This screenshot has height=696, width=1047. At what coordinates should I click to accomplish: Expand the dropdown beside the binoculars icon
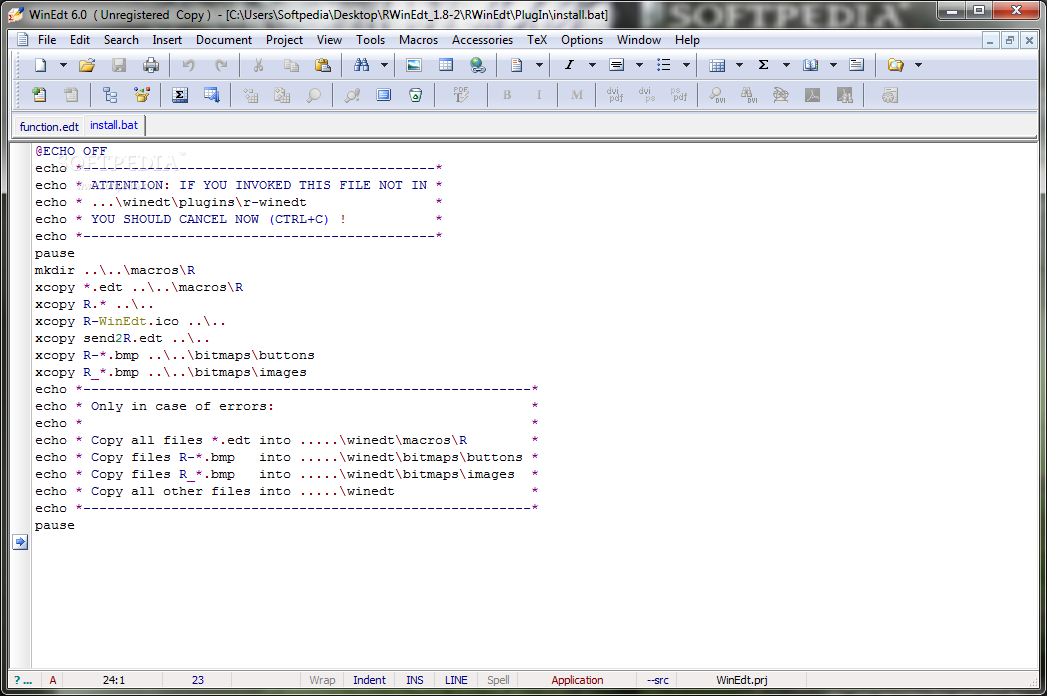(384, 65)
